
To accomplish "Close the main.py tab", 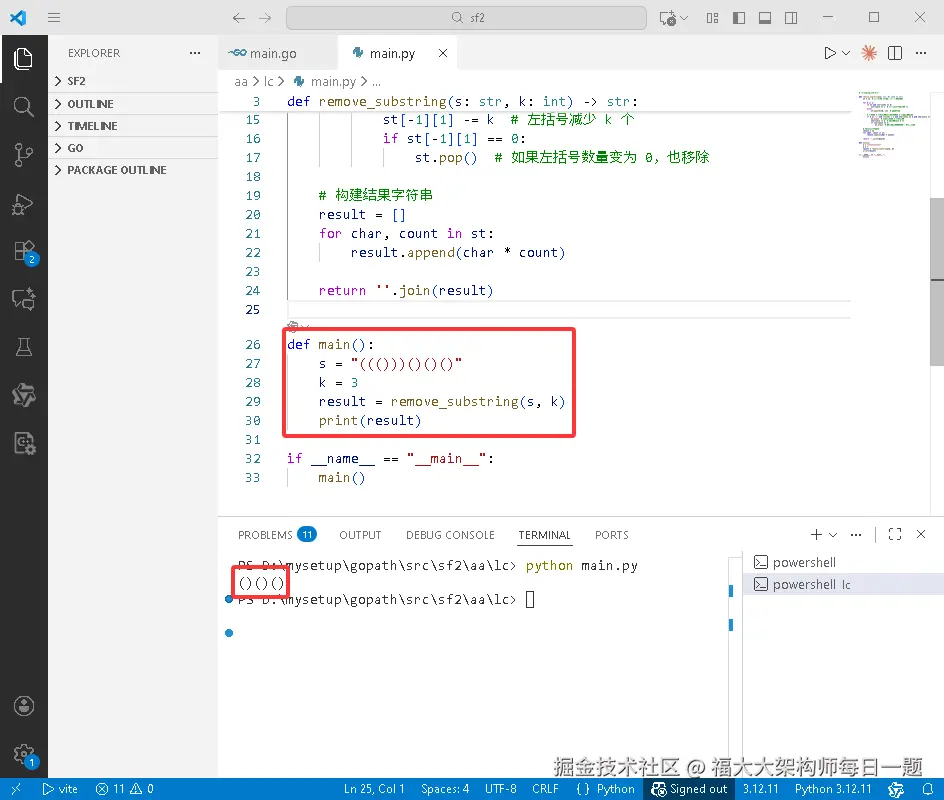I will click(443, 53).
